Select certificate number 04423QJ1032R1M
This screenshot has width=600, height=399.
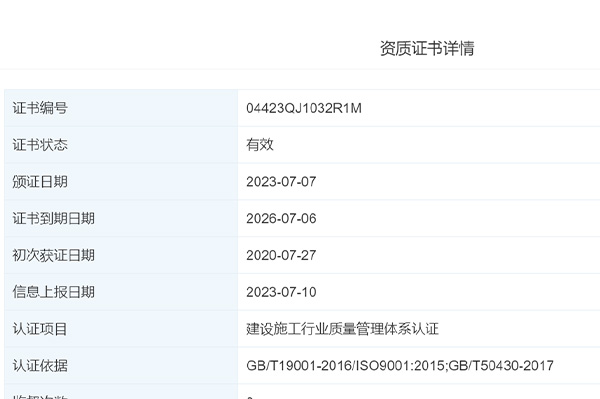[304, 108]
